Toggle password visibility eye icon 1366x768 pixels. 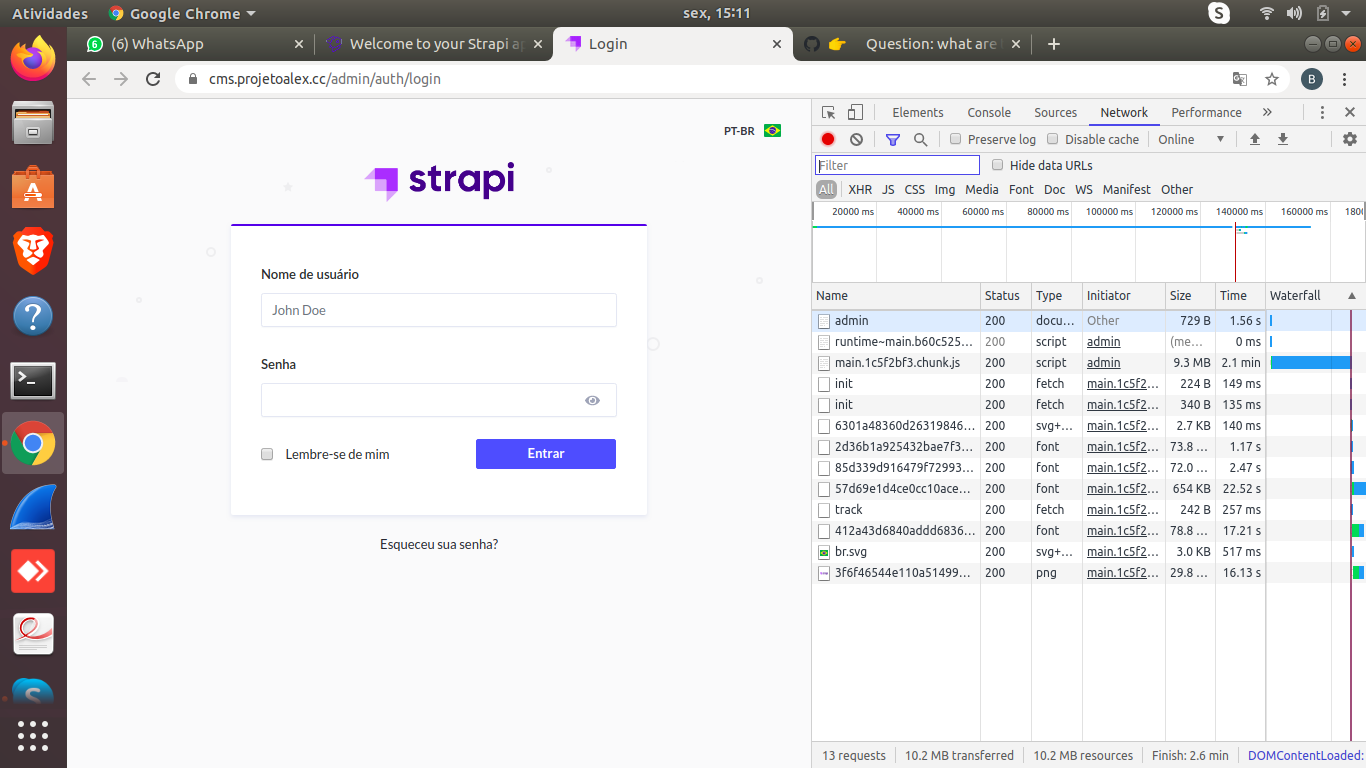coord(593,400)
